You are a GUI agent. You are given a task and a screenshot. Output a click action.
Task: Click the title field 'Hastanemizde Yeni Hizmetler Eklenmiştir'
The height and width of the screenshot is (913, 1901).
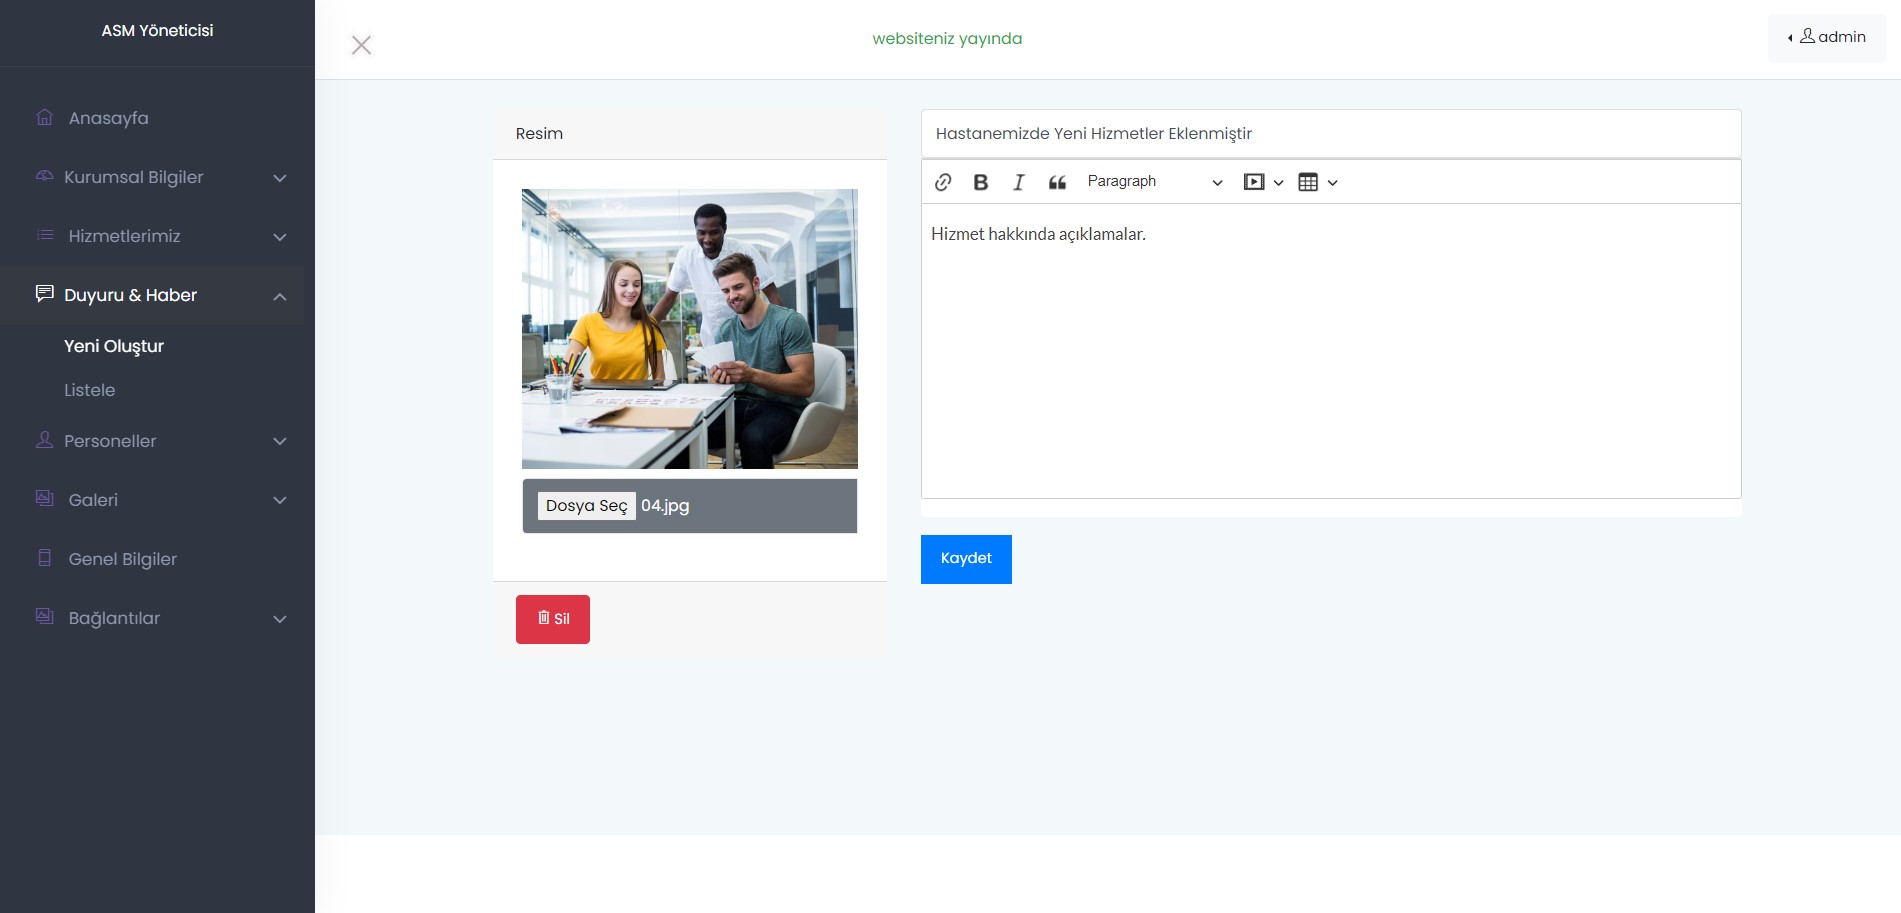point(1331,134)
